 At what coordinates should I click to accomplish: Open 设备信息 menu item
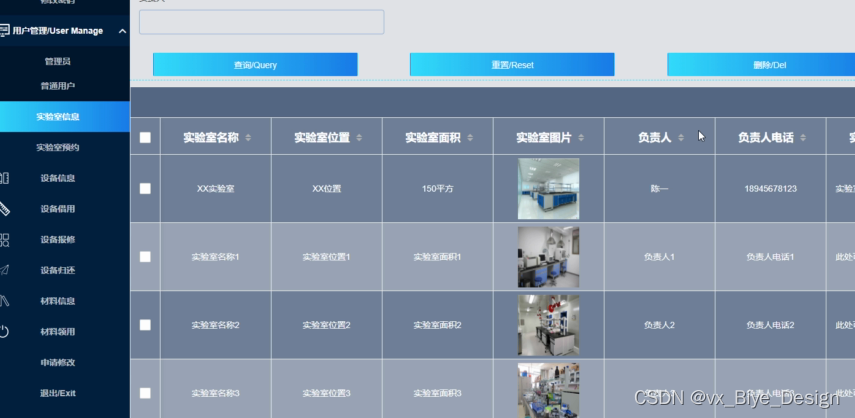pos(57,178)
